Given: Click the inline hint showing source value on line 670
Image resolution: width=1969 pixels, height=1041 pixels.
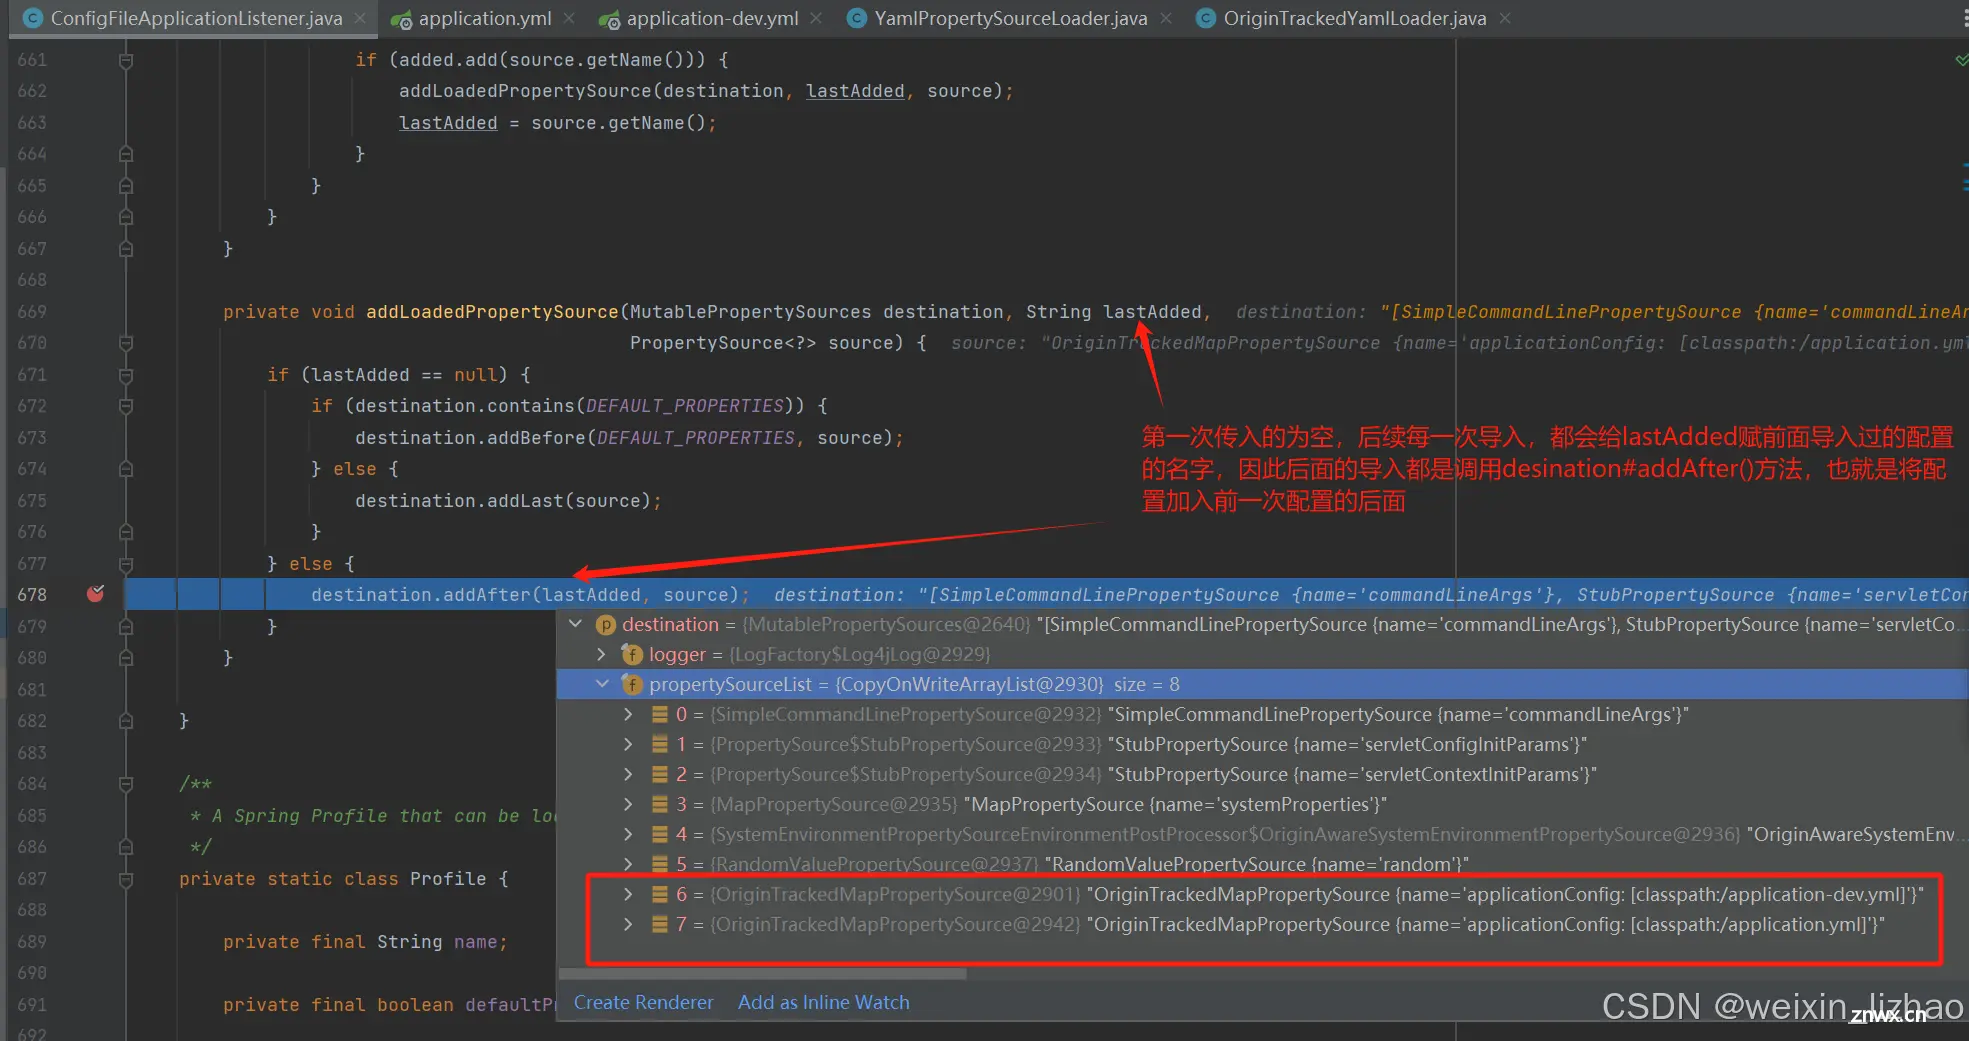Looking at the screenshot, I should point(1459,343).
